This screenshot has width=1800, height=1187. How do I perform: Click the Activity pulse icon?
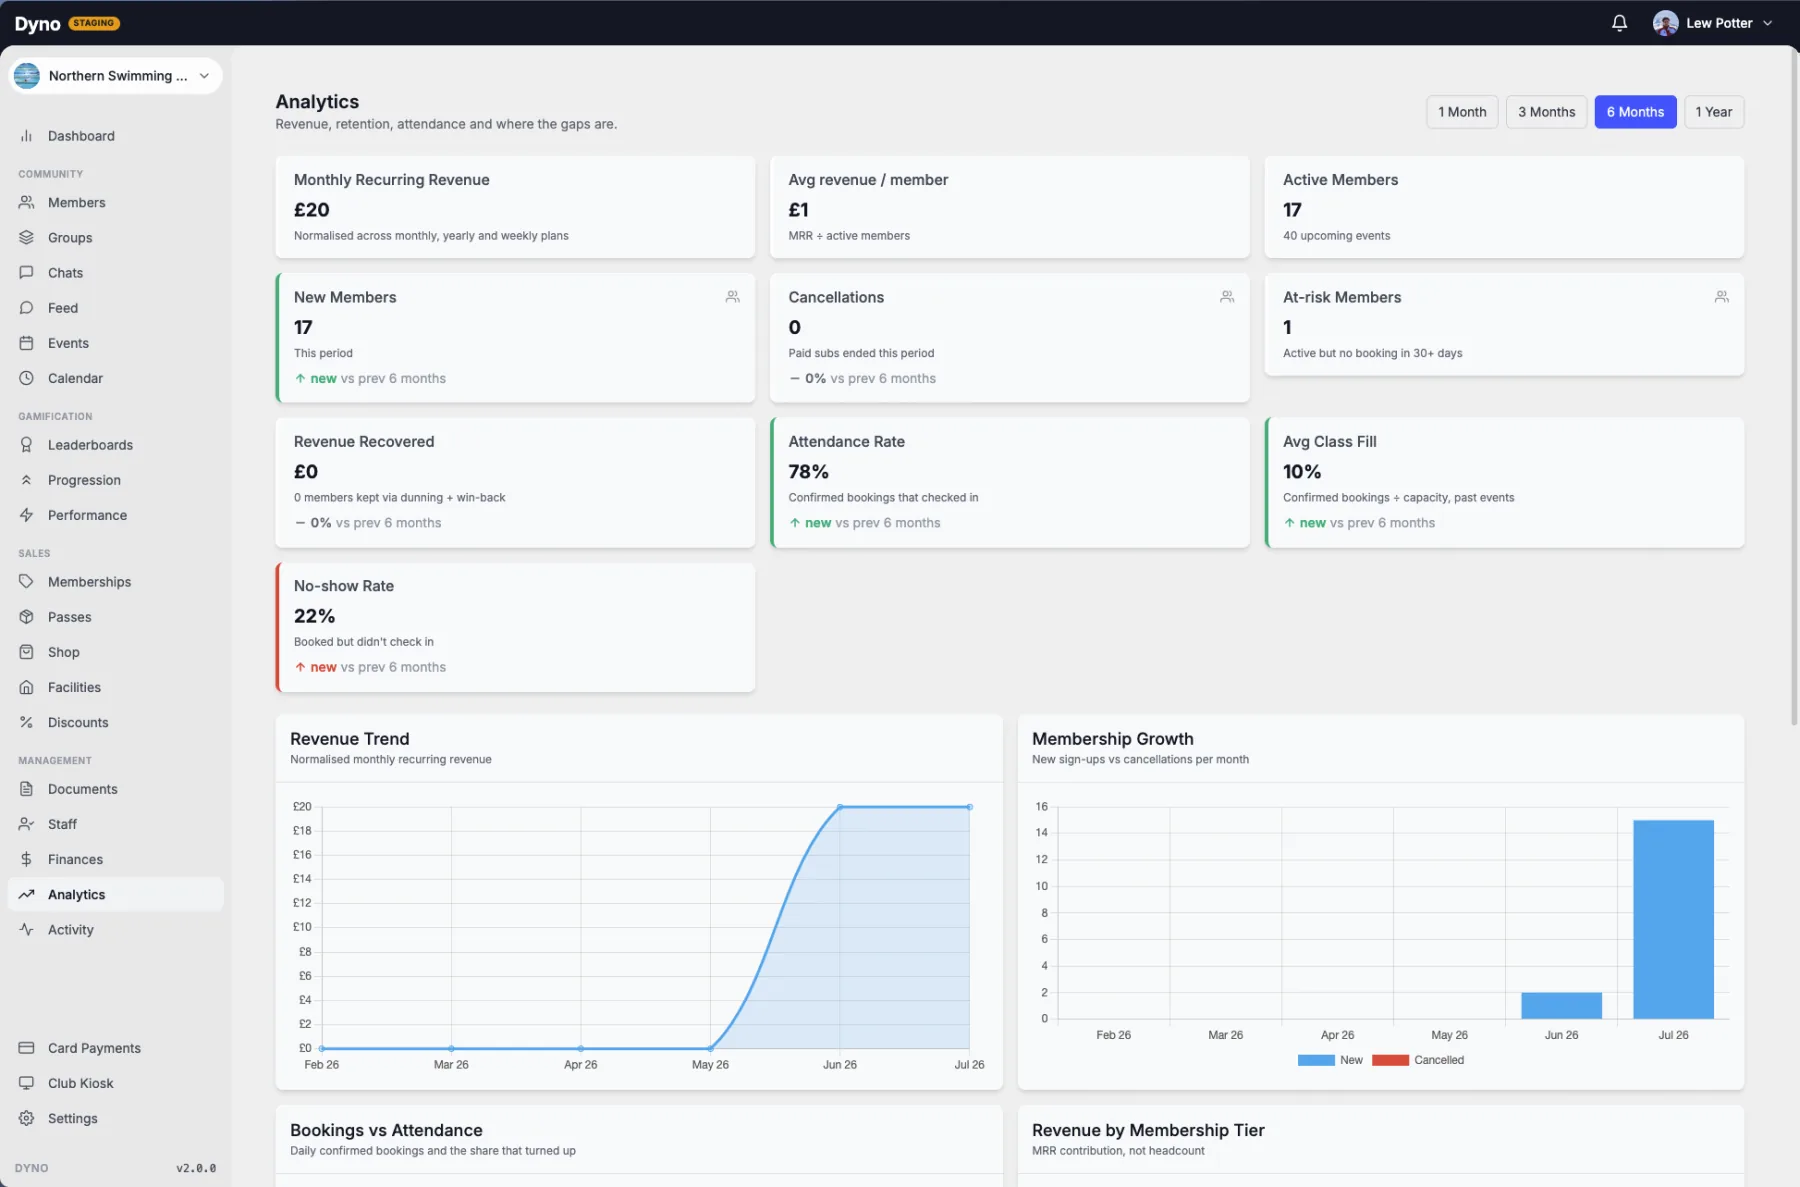26,929
